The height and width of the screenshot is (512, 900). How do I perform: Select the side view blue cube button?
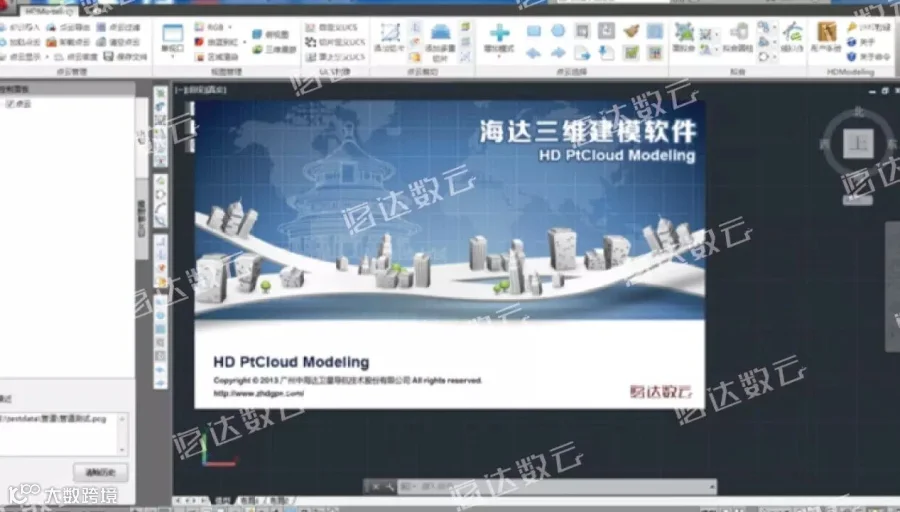coord(271,34)
